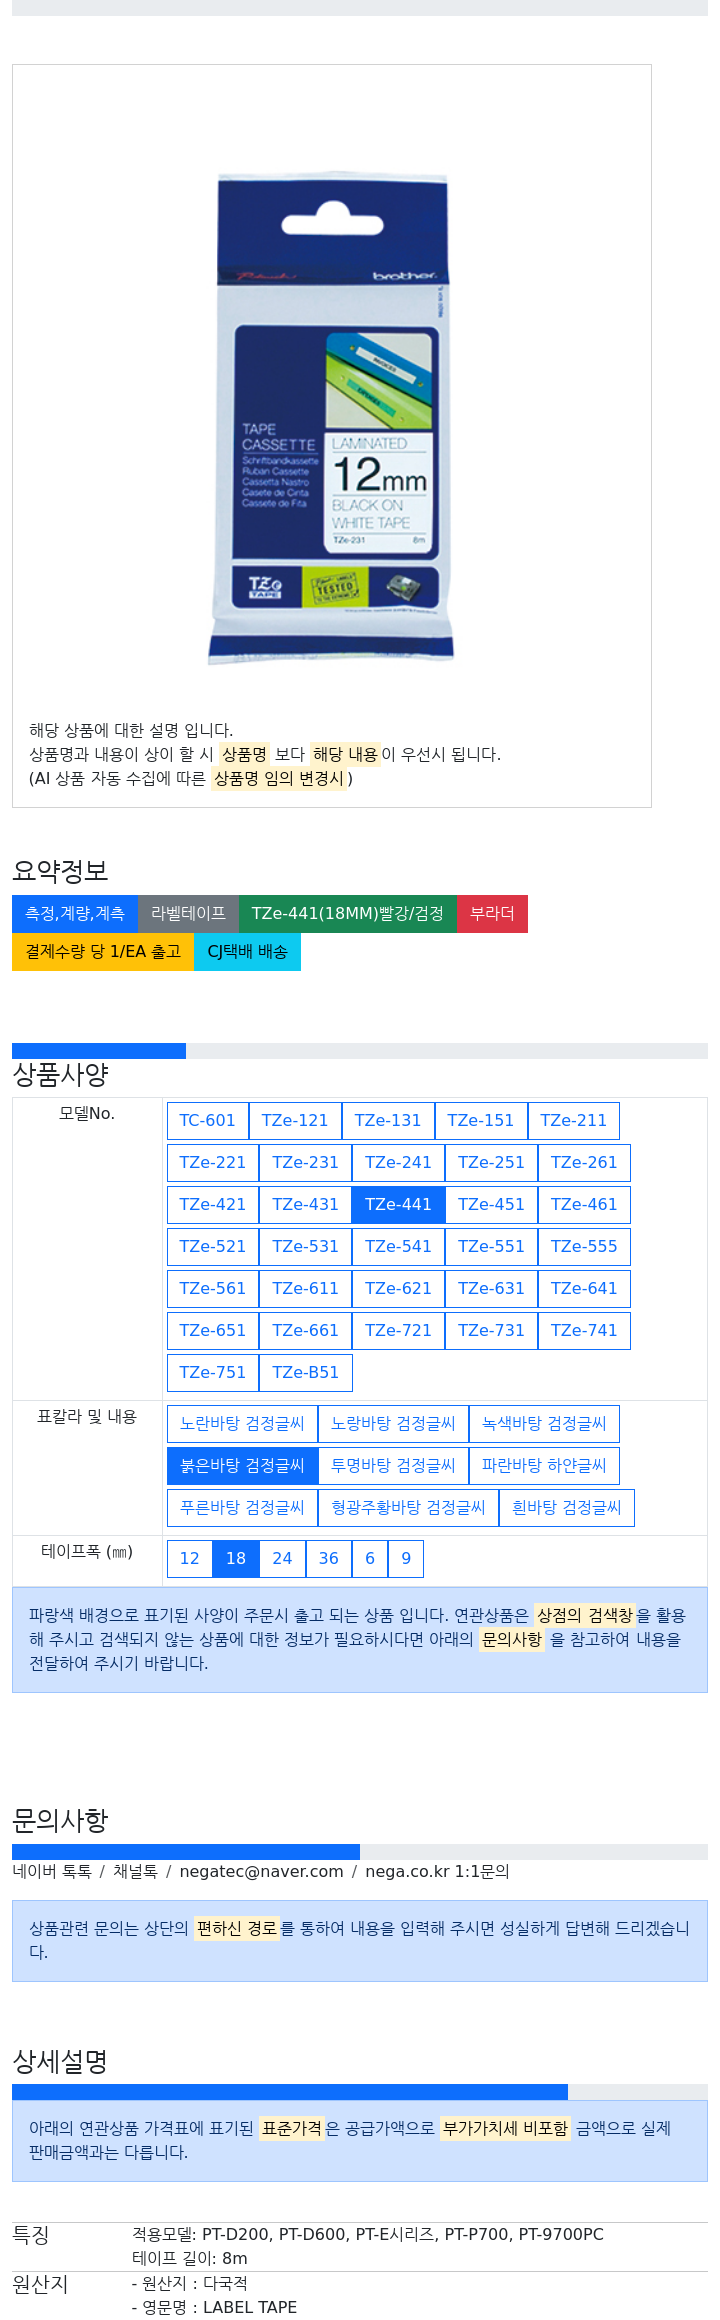Viewport: 720px width, 2320px height.
Task: Select model TZe-231
Action: click(x=305, y=1163)
